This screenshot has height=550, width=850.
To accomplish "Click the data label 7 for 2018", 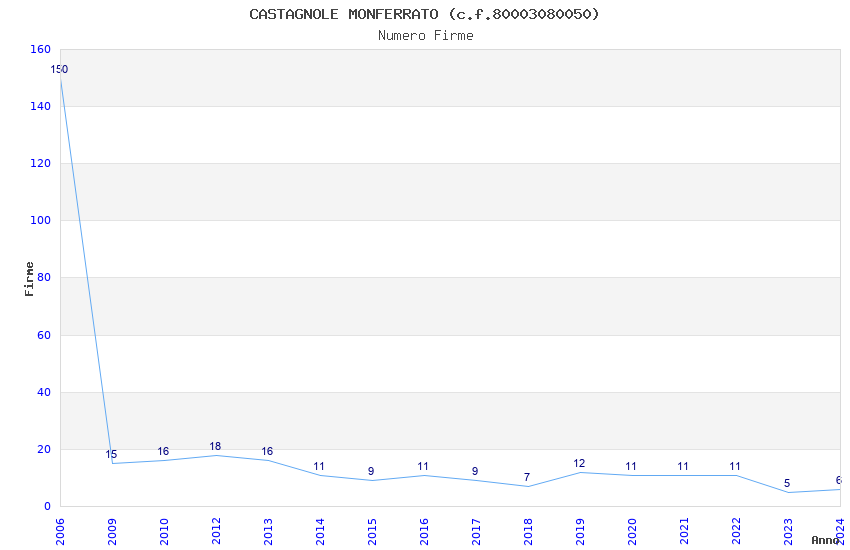I will tap(527, 477).
